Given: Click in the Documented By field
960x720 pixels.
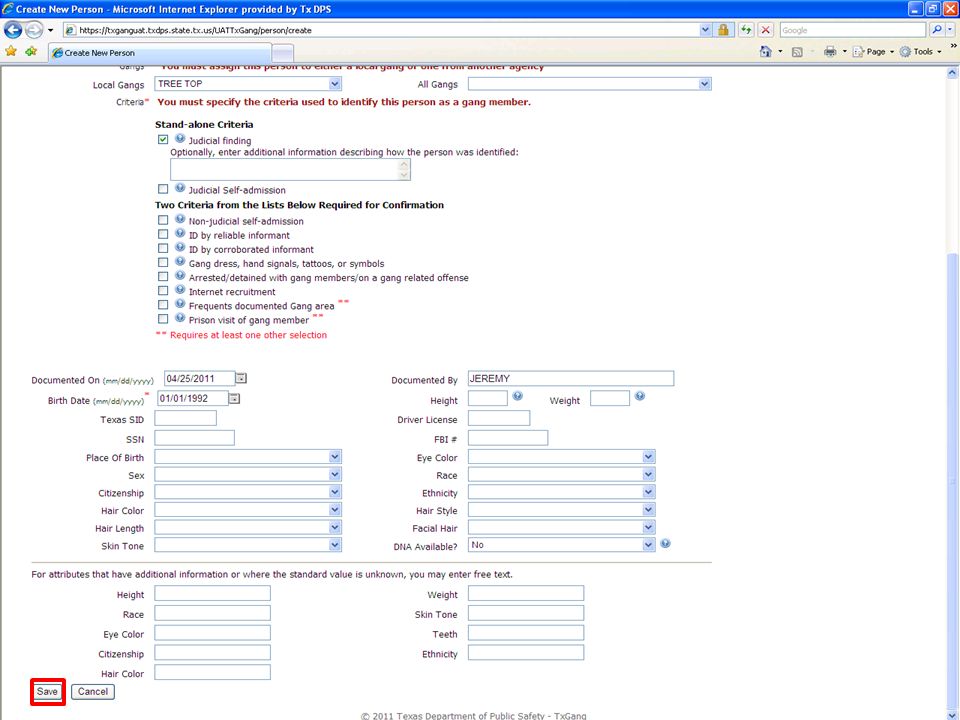Looking at the screenshot, I should pos(571,378).
